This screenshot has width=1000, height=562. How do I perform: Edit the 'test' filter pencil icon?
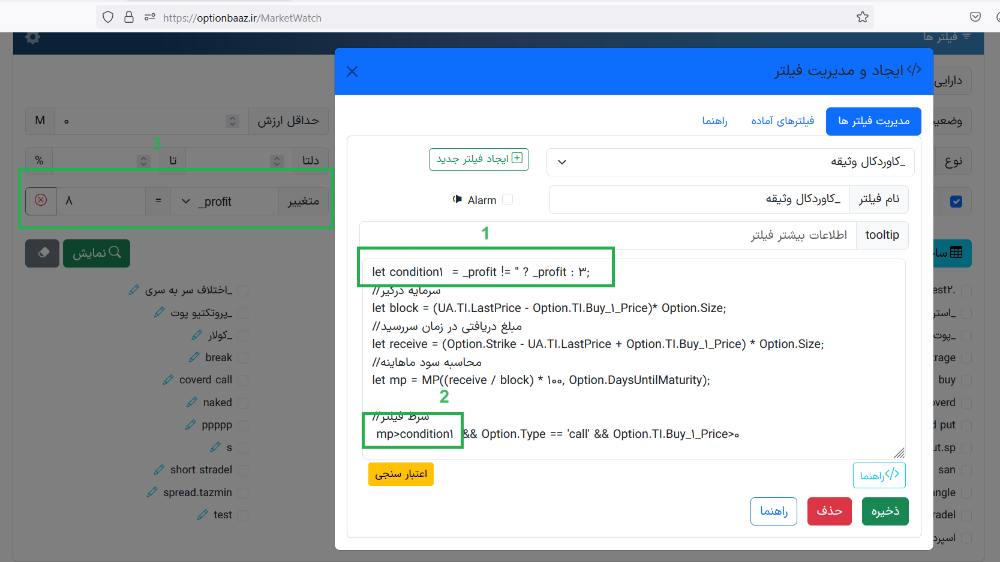pos(202,515)
